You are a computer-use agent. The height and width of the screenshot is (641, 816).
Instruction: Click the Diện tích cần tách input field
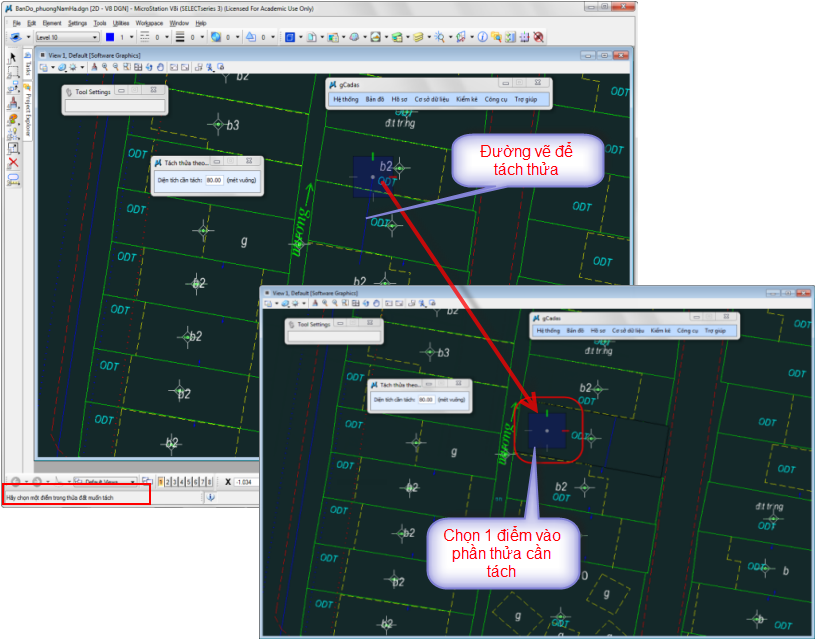(x=213, y=181)
